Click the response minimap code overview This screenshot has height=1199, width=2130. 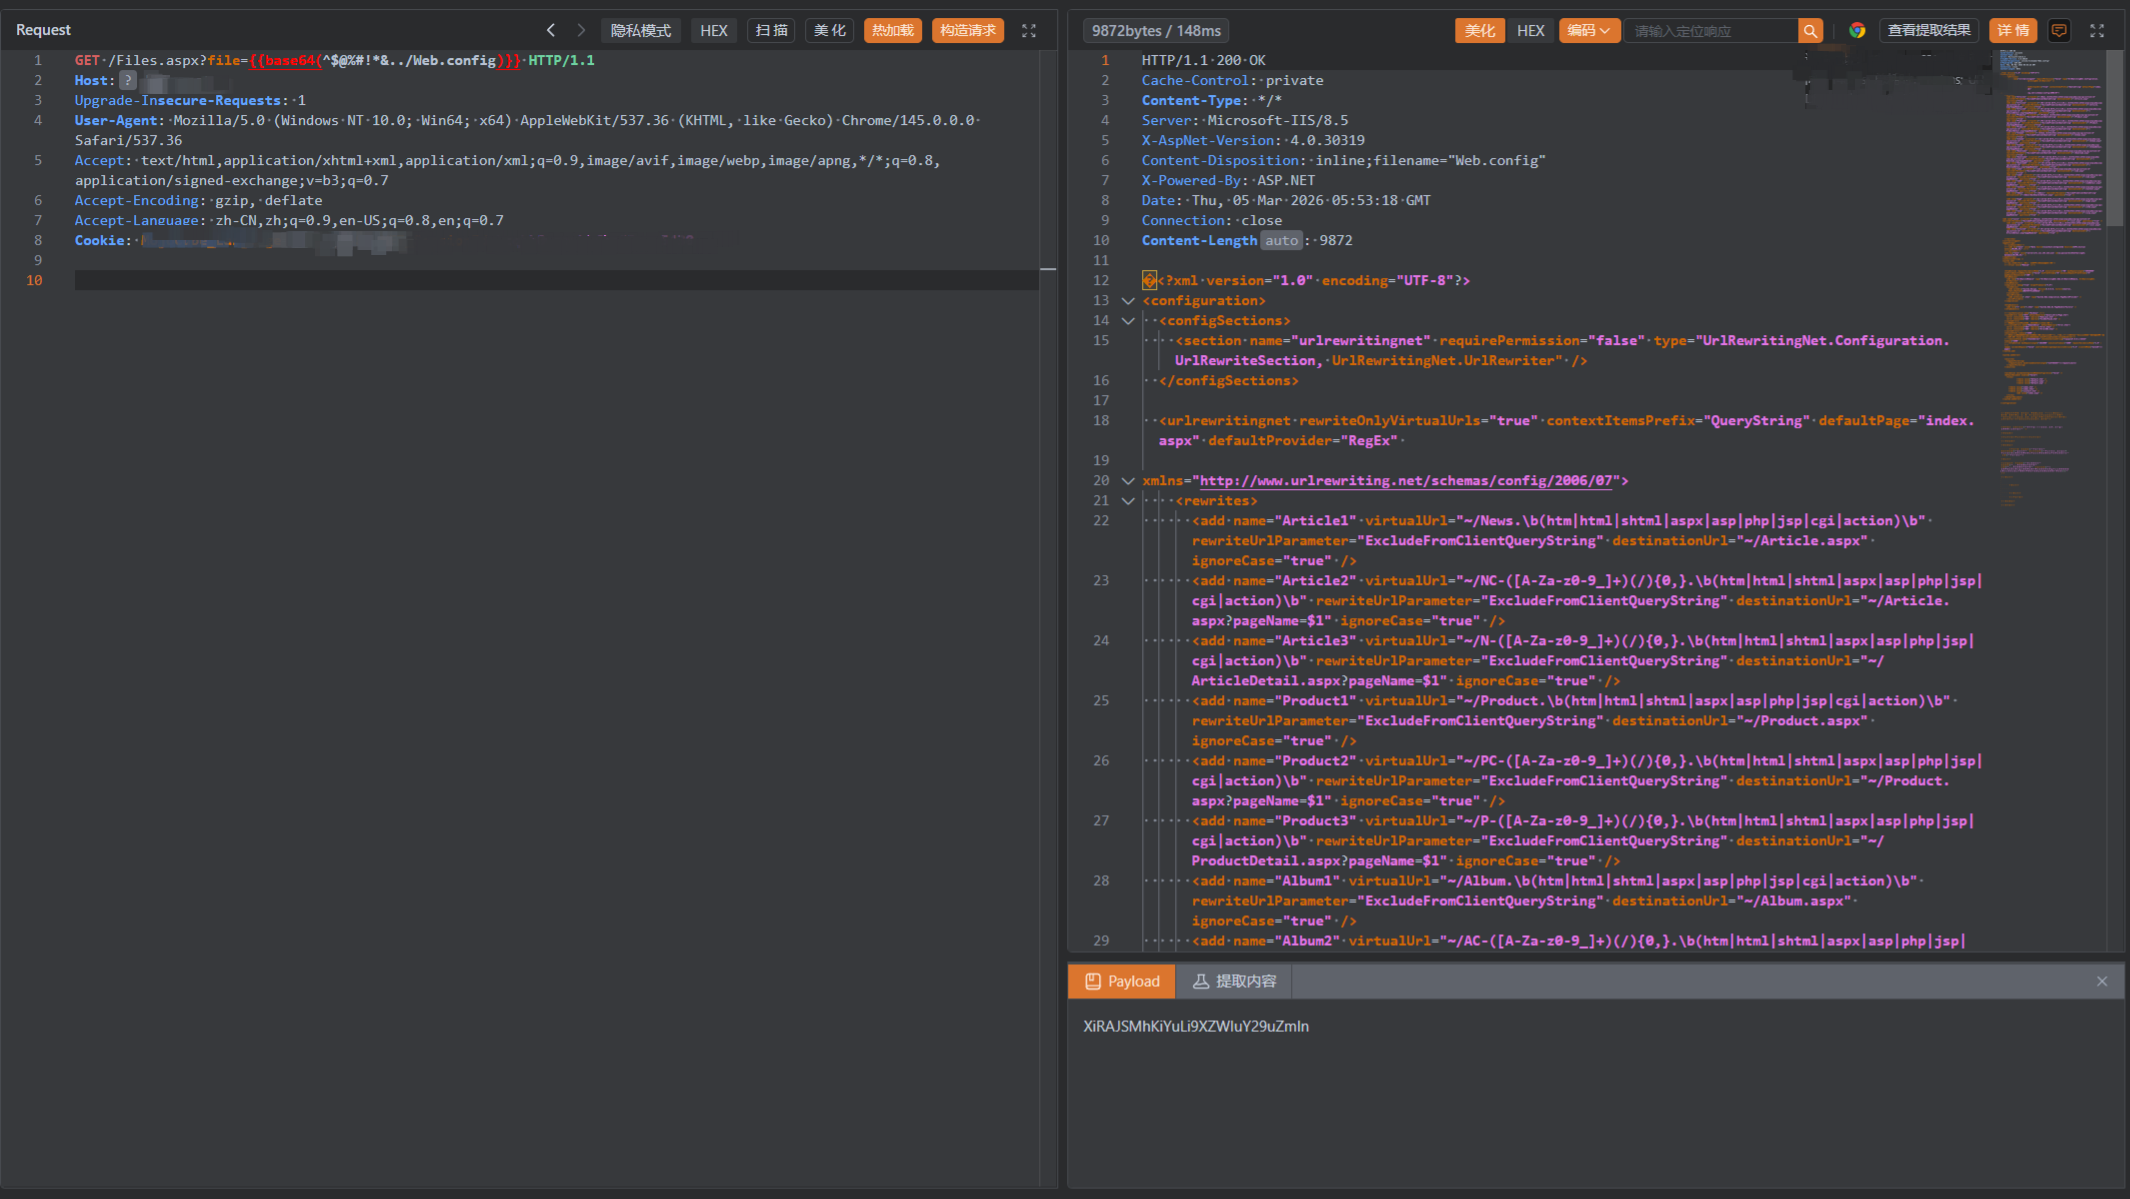pyautogui.click(x=2050, y=250)
